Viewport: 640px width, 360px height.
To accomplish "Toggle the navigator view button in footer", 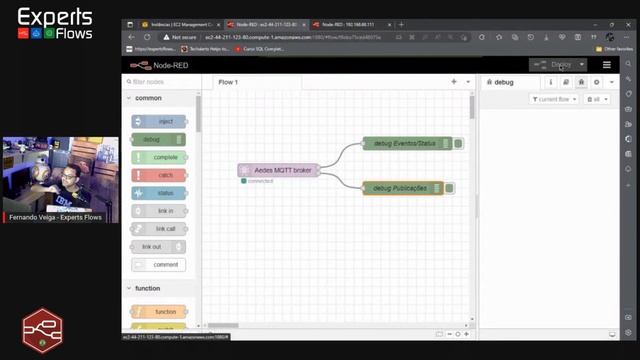I will 439,334.
